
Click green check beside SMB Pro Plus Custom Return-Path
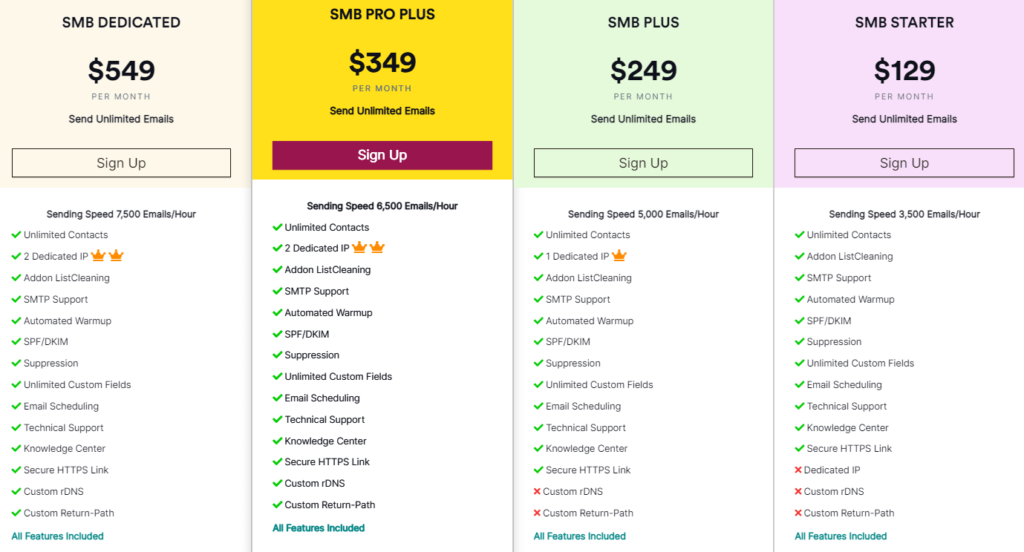[277, 505]
